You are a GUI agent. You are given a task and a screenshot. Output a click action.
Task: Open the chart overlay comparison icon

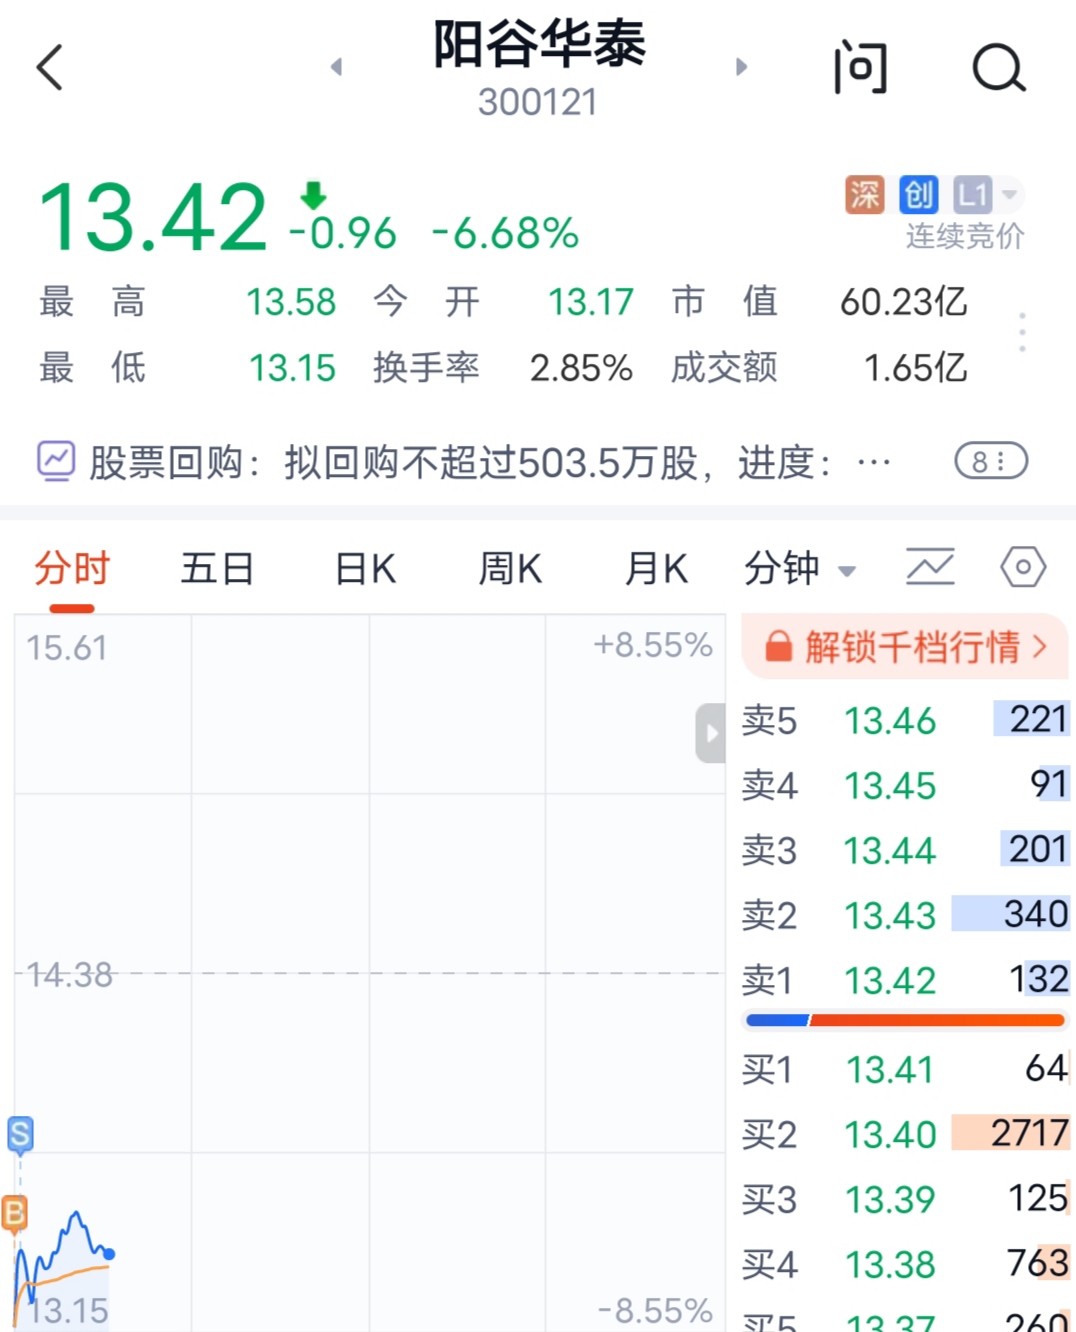tap(930, 567)
